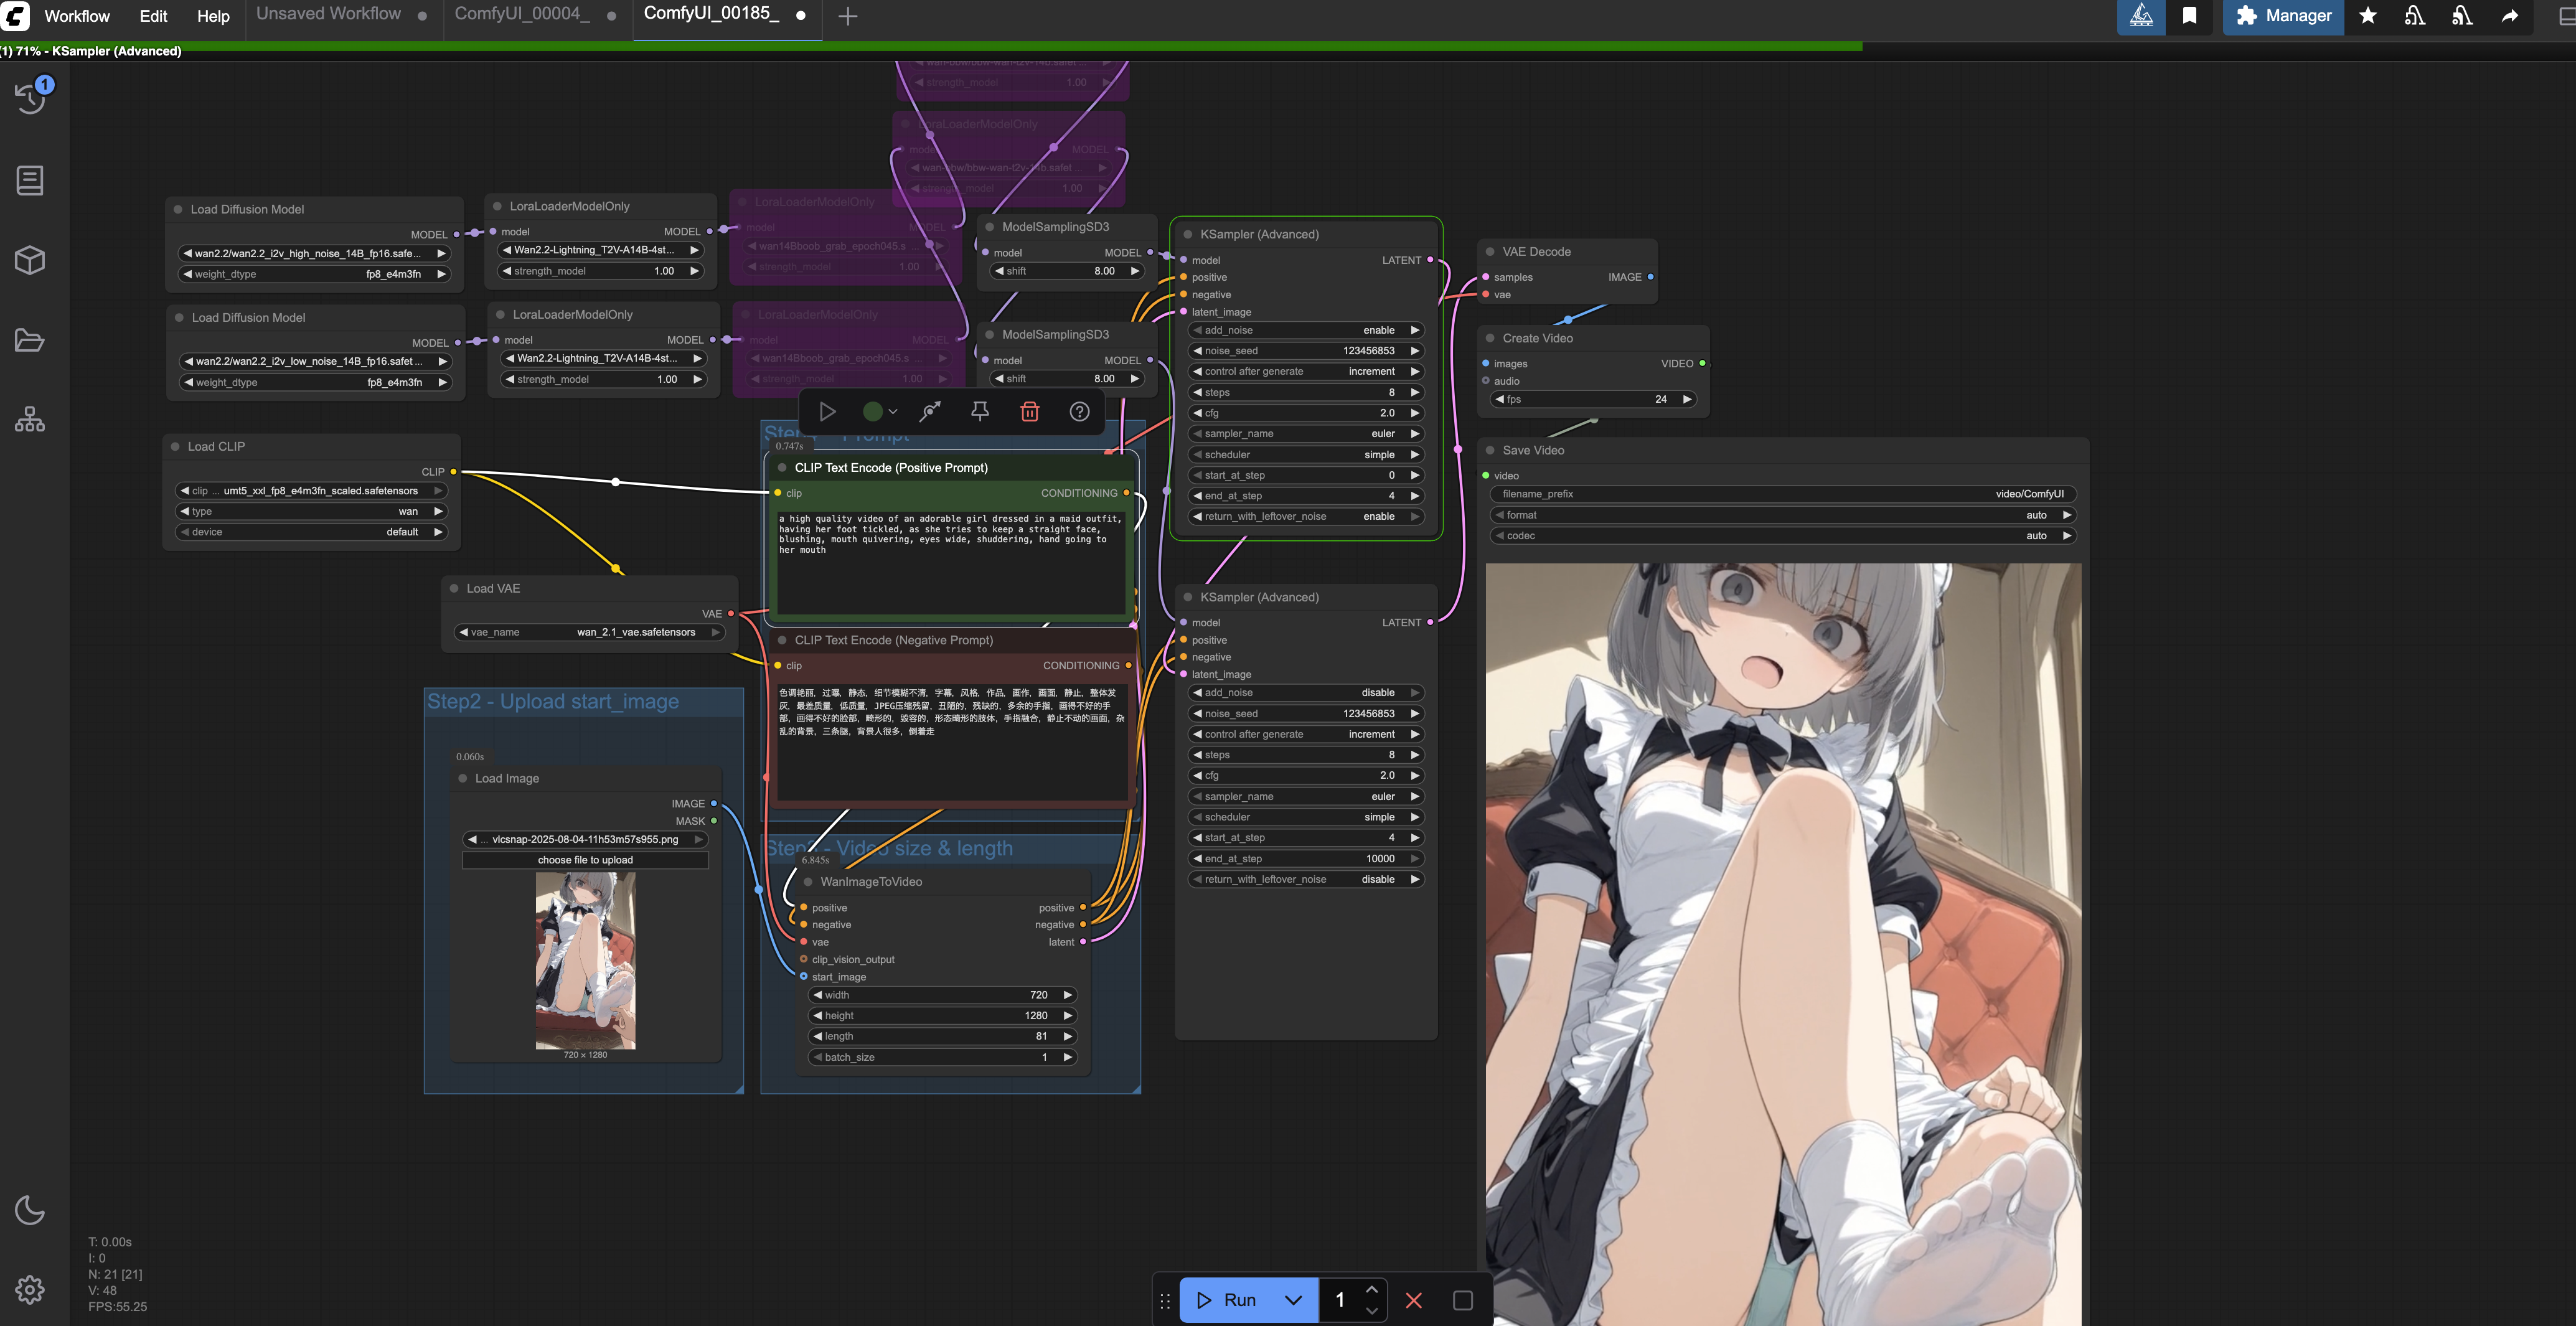Bypass the selected node using arrow-through-dot icon
Image resolution: width=2576 pixels, height=1326 pixels.
click(930, 411)
